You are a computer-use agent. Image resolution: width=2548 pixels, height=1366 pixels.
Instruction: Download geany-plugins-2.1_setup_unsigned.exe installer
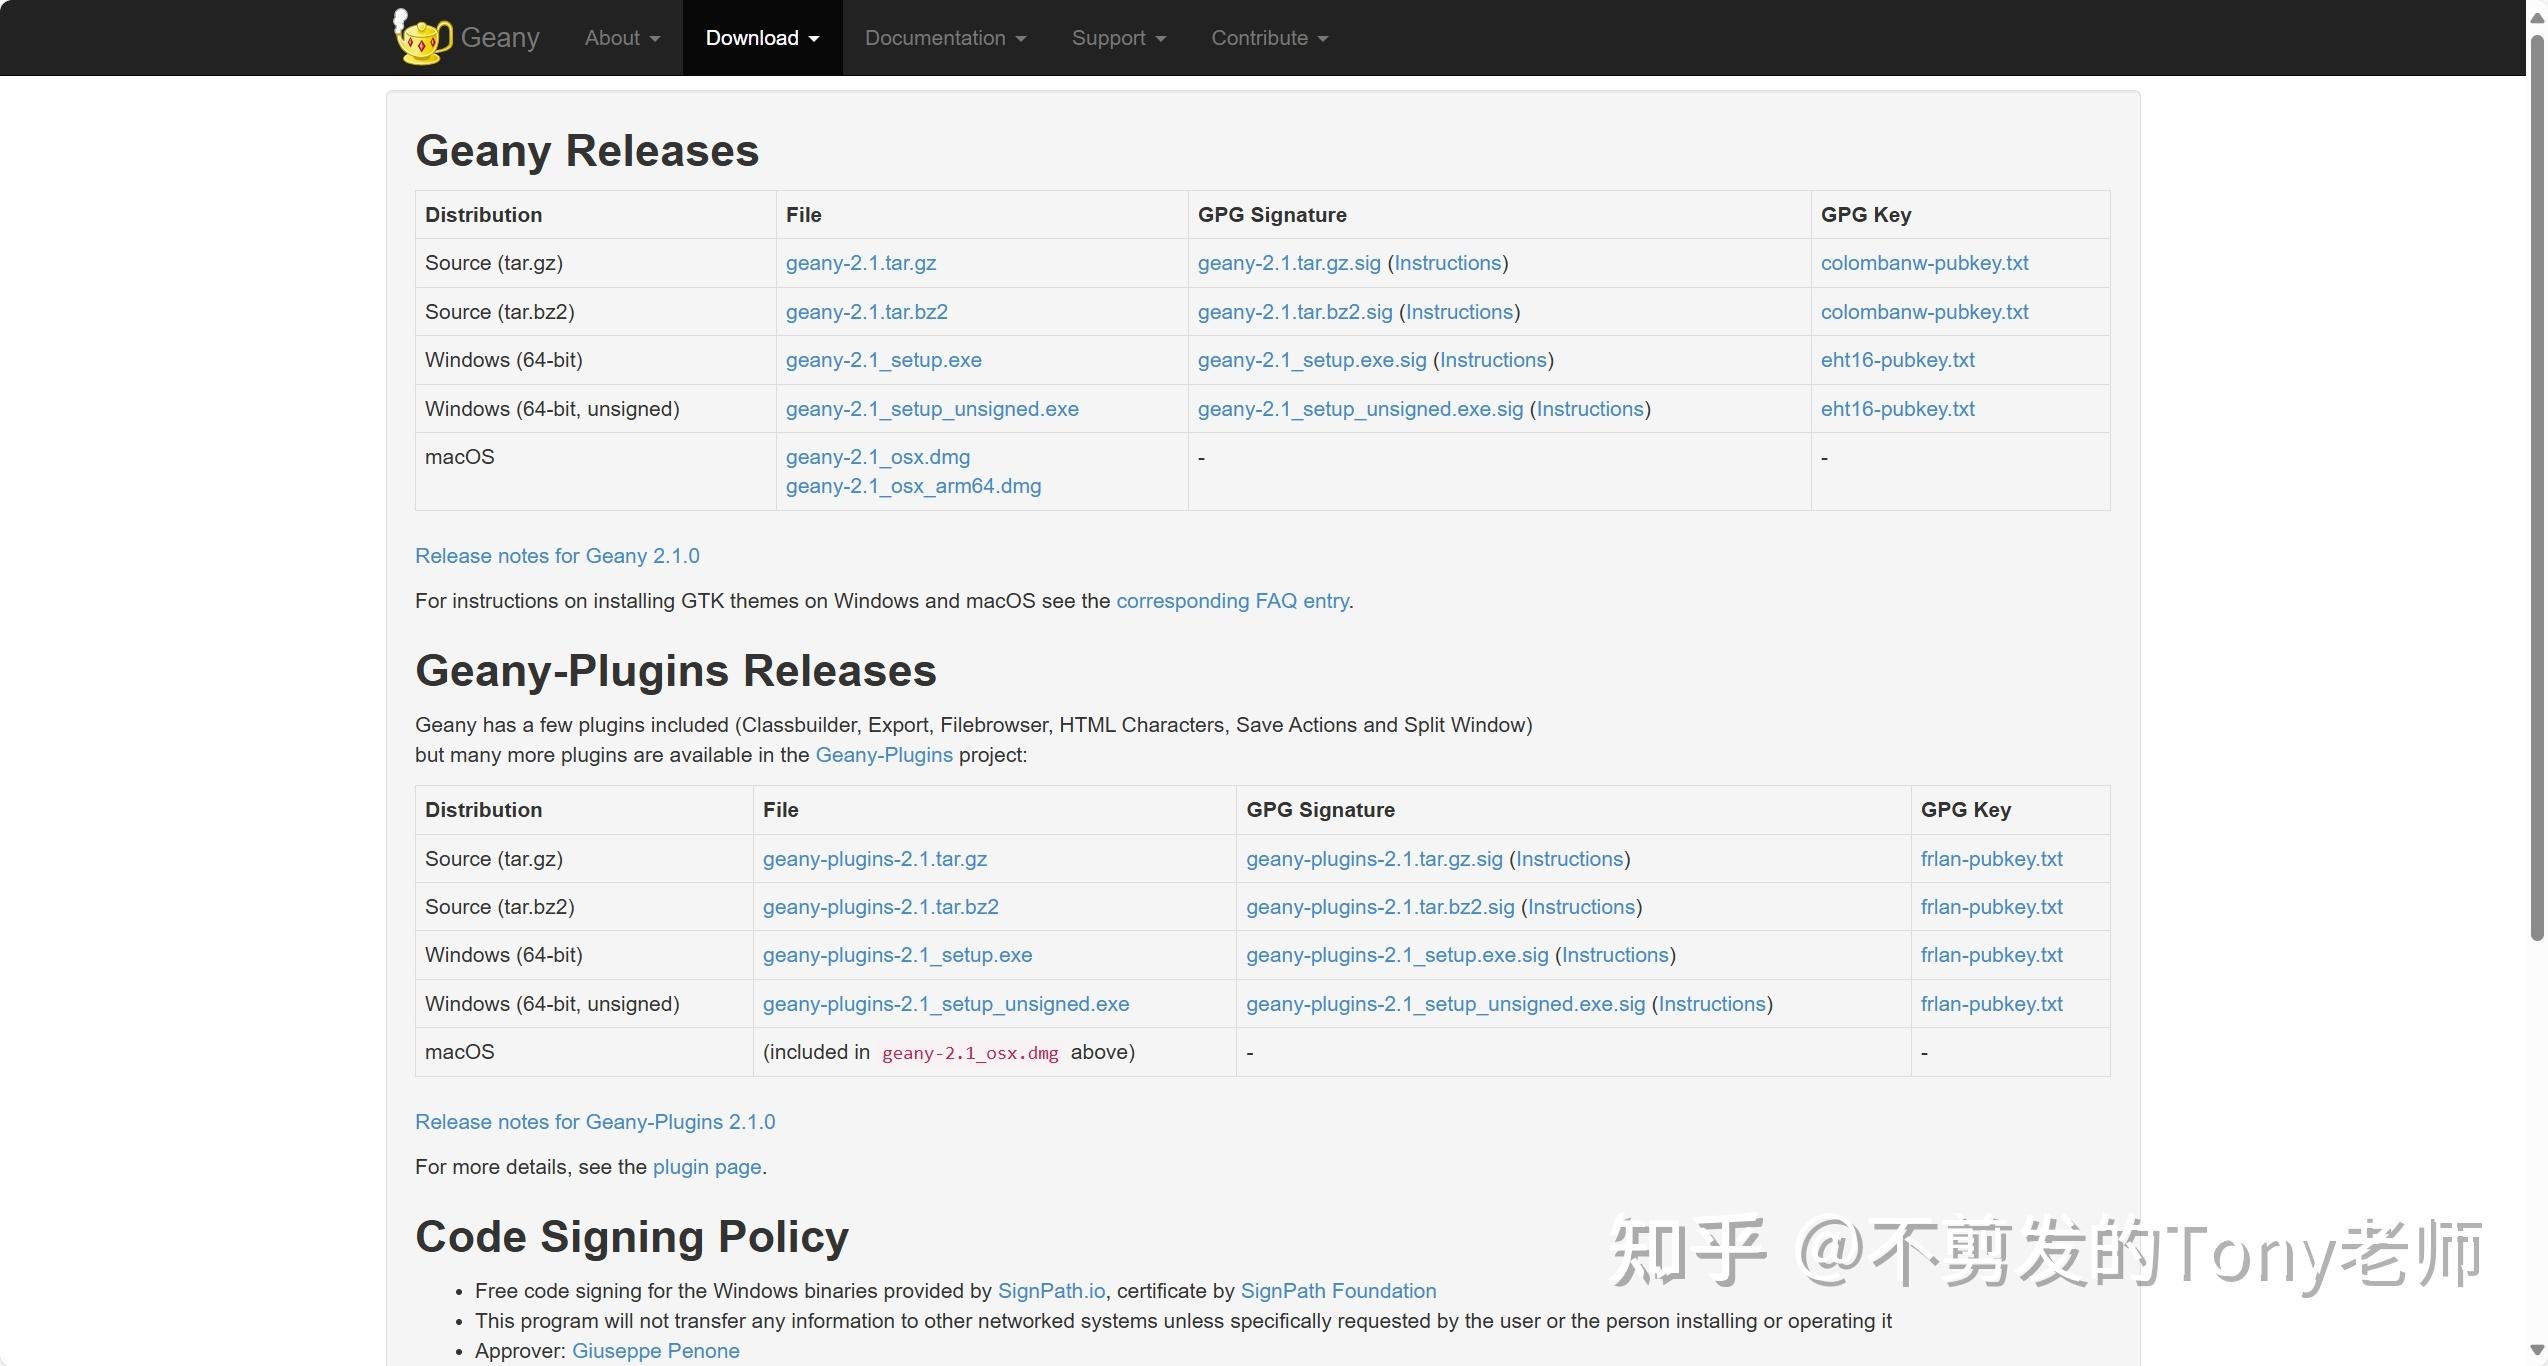coord(946,1004)
